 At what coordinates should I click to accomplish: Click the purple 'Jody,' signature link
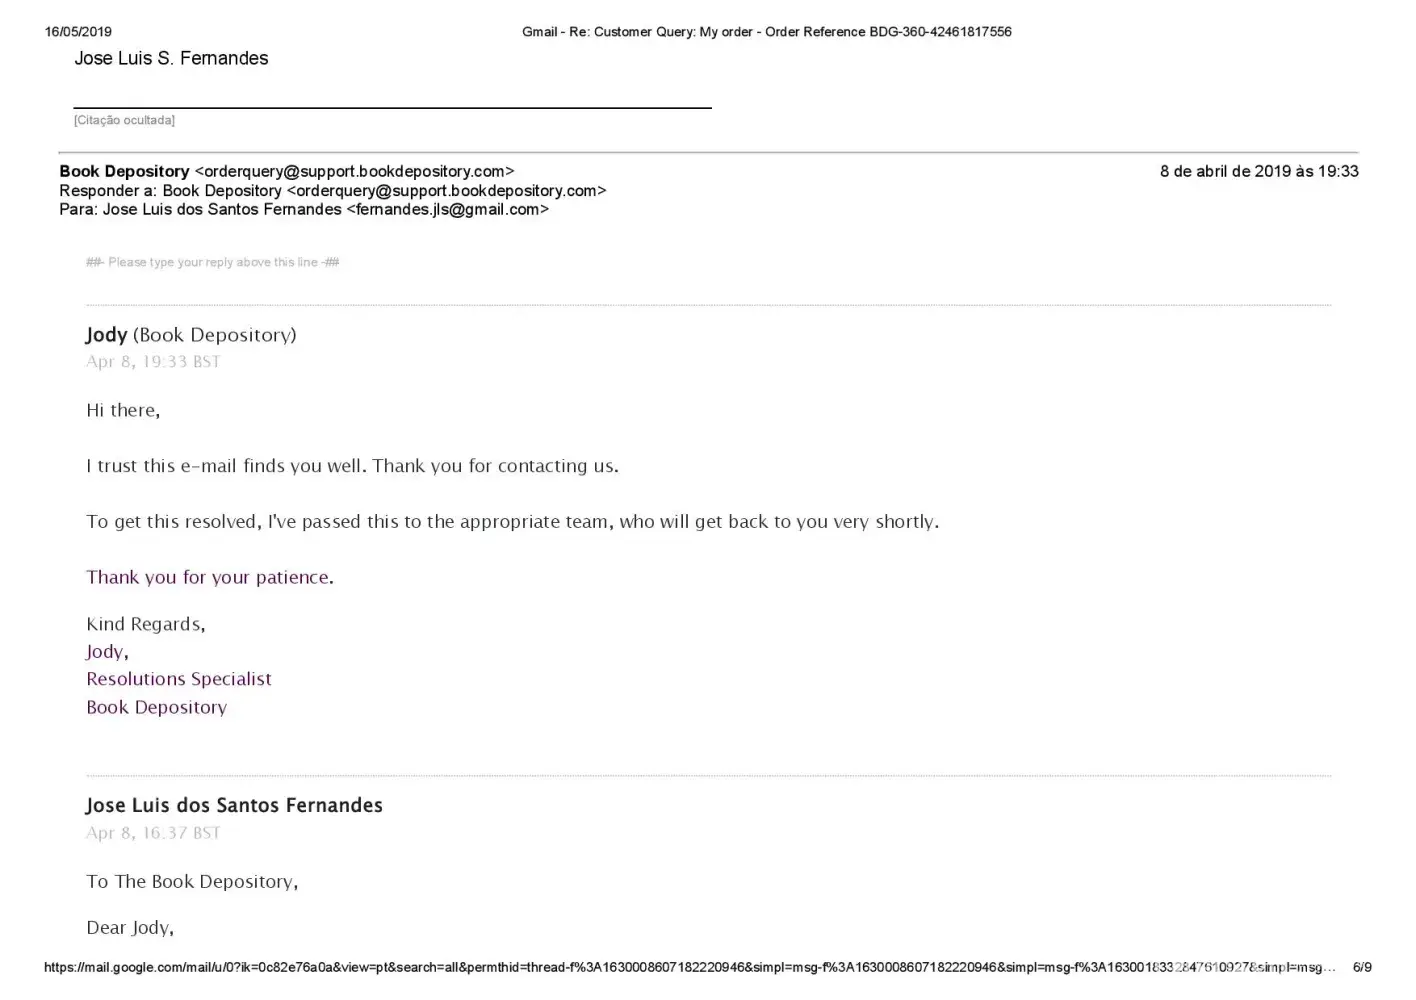pos(106,651)
